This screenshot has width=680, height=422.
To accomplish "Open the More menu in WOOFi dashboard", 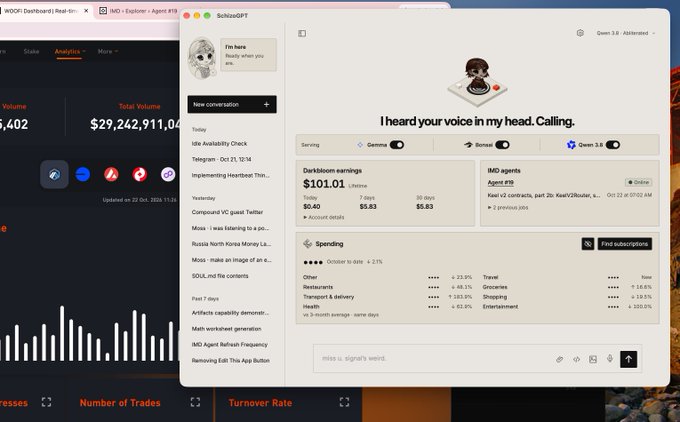I will (x=108, y=52).
